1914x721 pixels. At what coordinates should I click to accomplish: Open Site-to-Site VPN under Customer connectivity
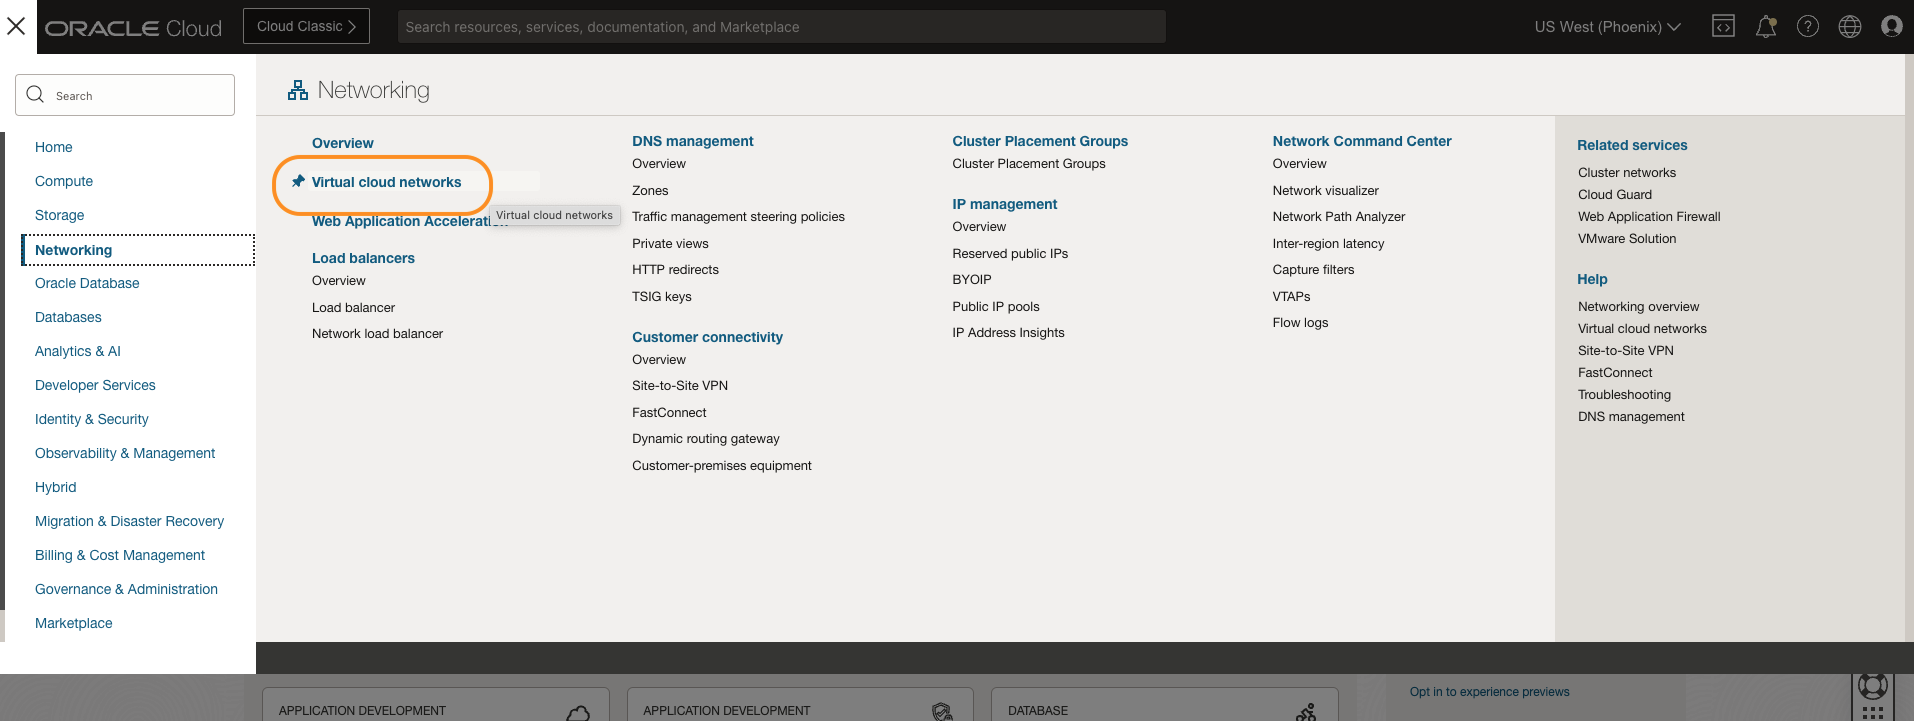point(680,385)
